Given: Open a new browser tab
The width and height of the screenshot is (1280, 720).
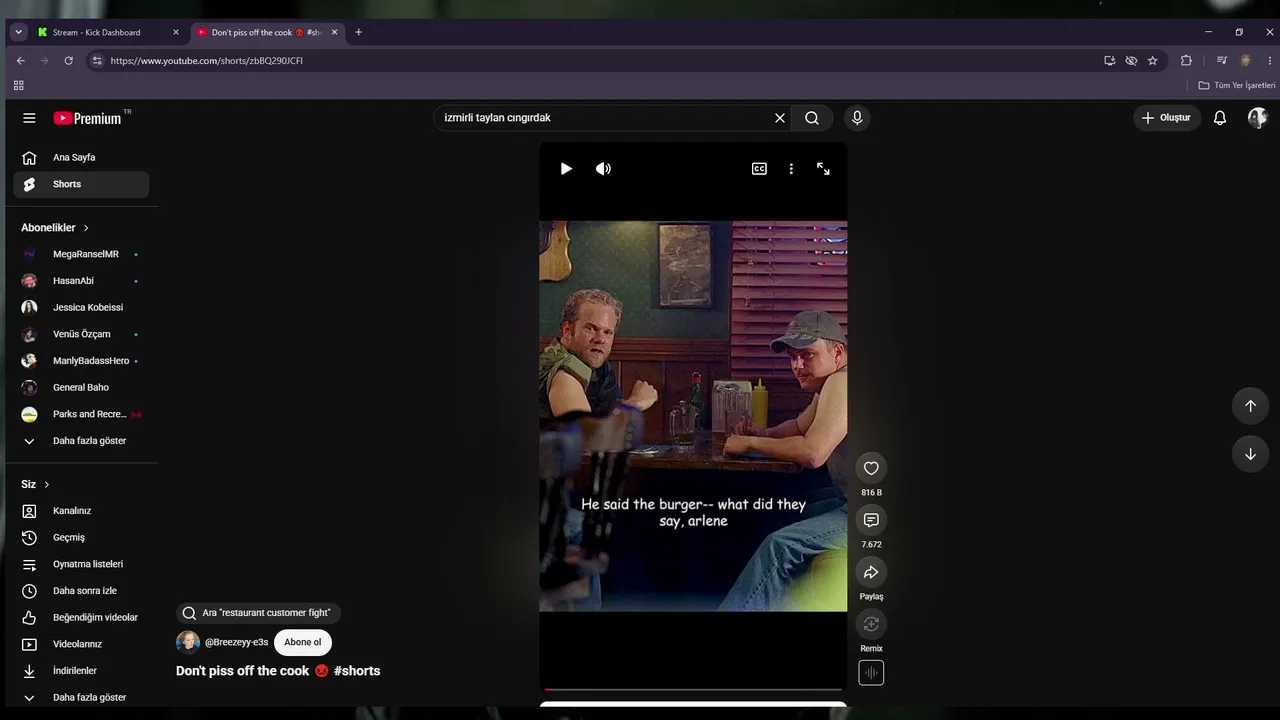Looking at the screenshot, I should pos(358,32).
